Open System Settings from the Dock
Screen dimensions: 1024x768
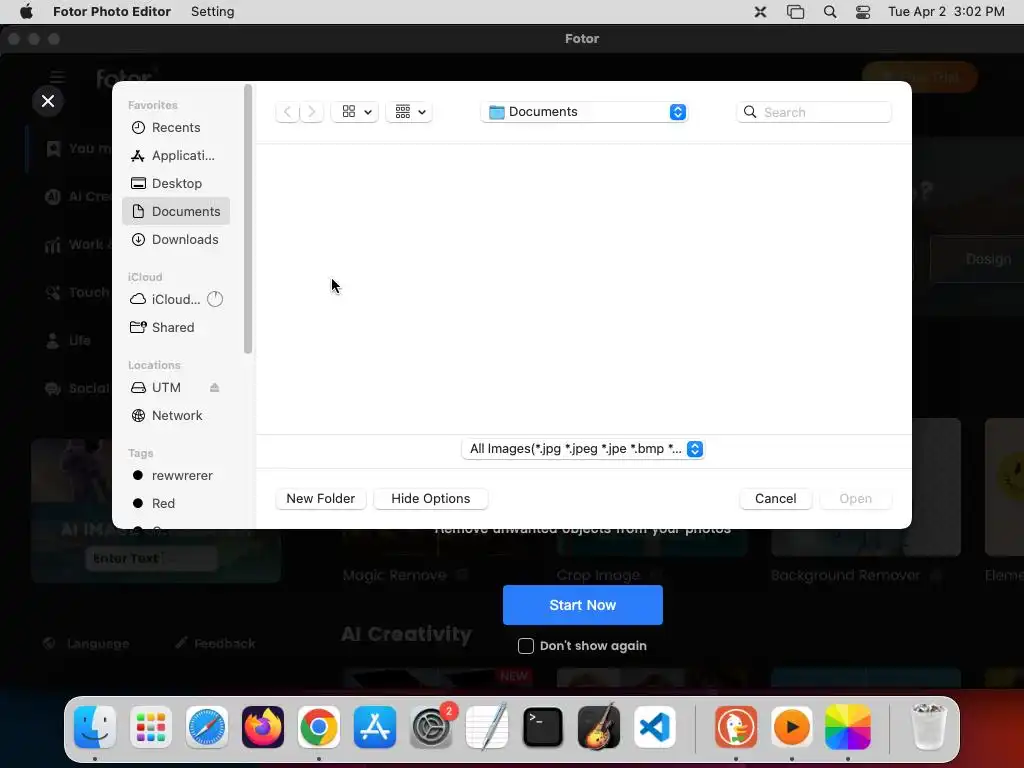pos(431,727)
